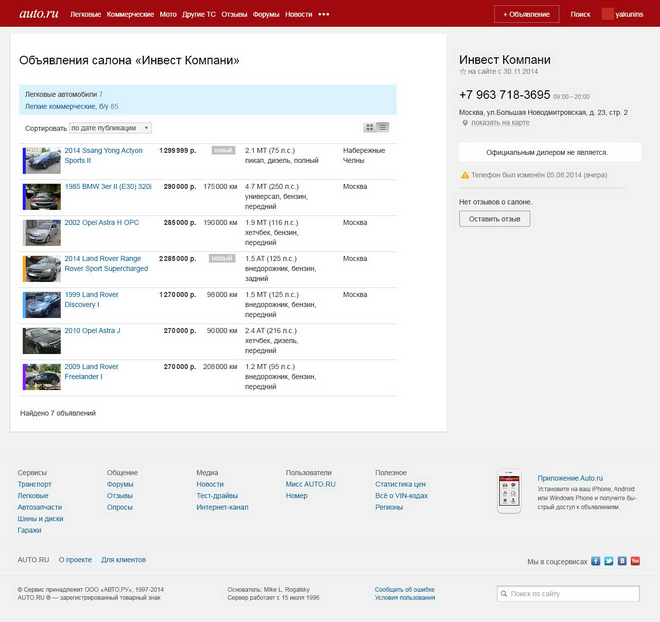Click the Opel Astra J thumbnail
Viewport: 660px width, 622px height.
click(x=42, y=341)
